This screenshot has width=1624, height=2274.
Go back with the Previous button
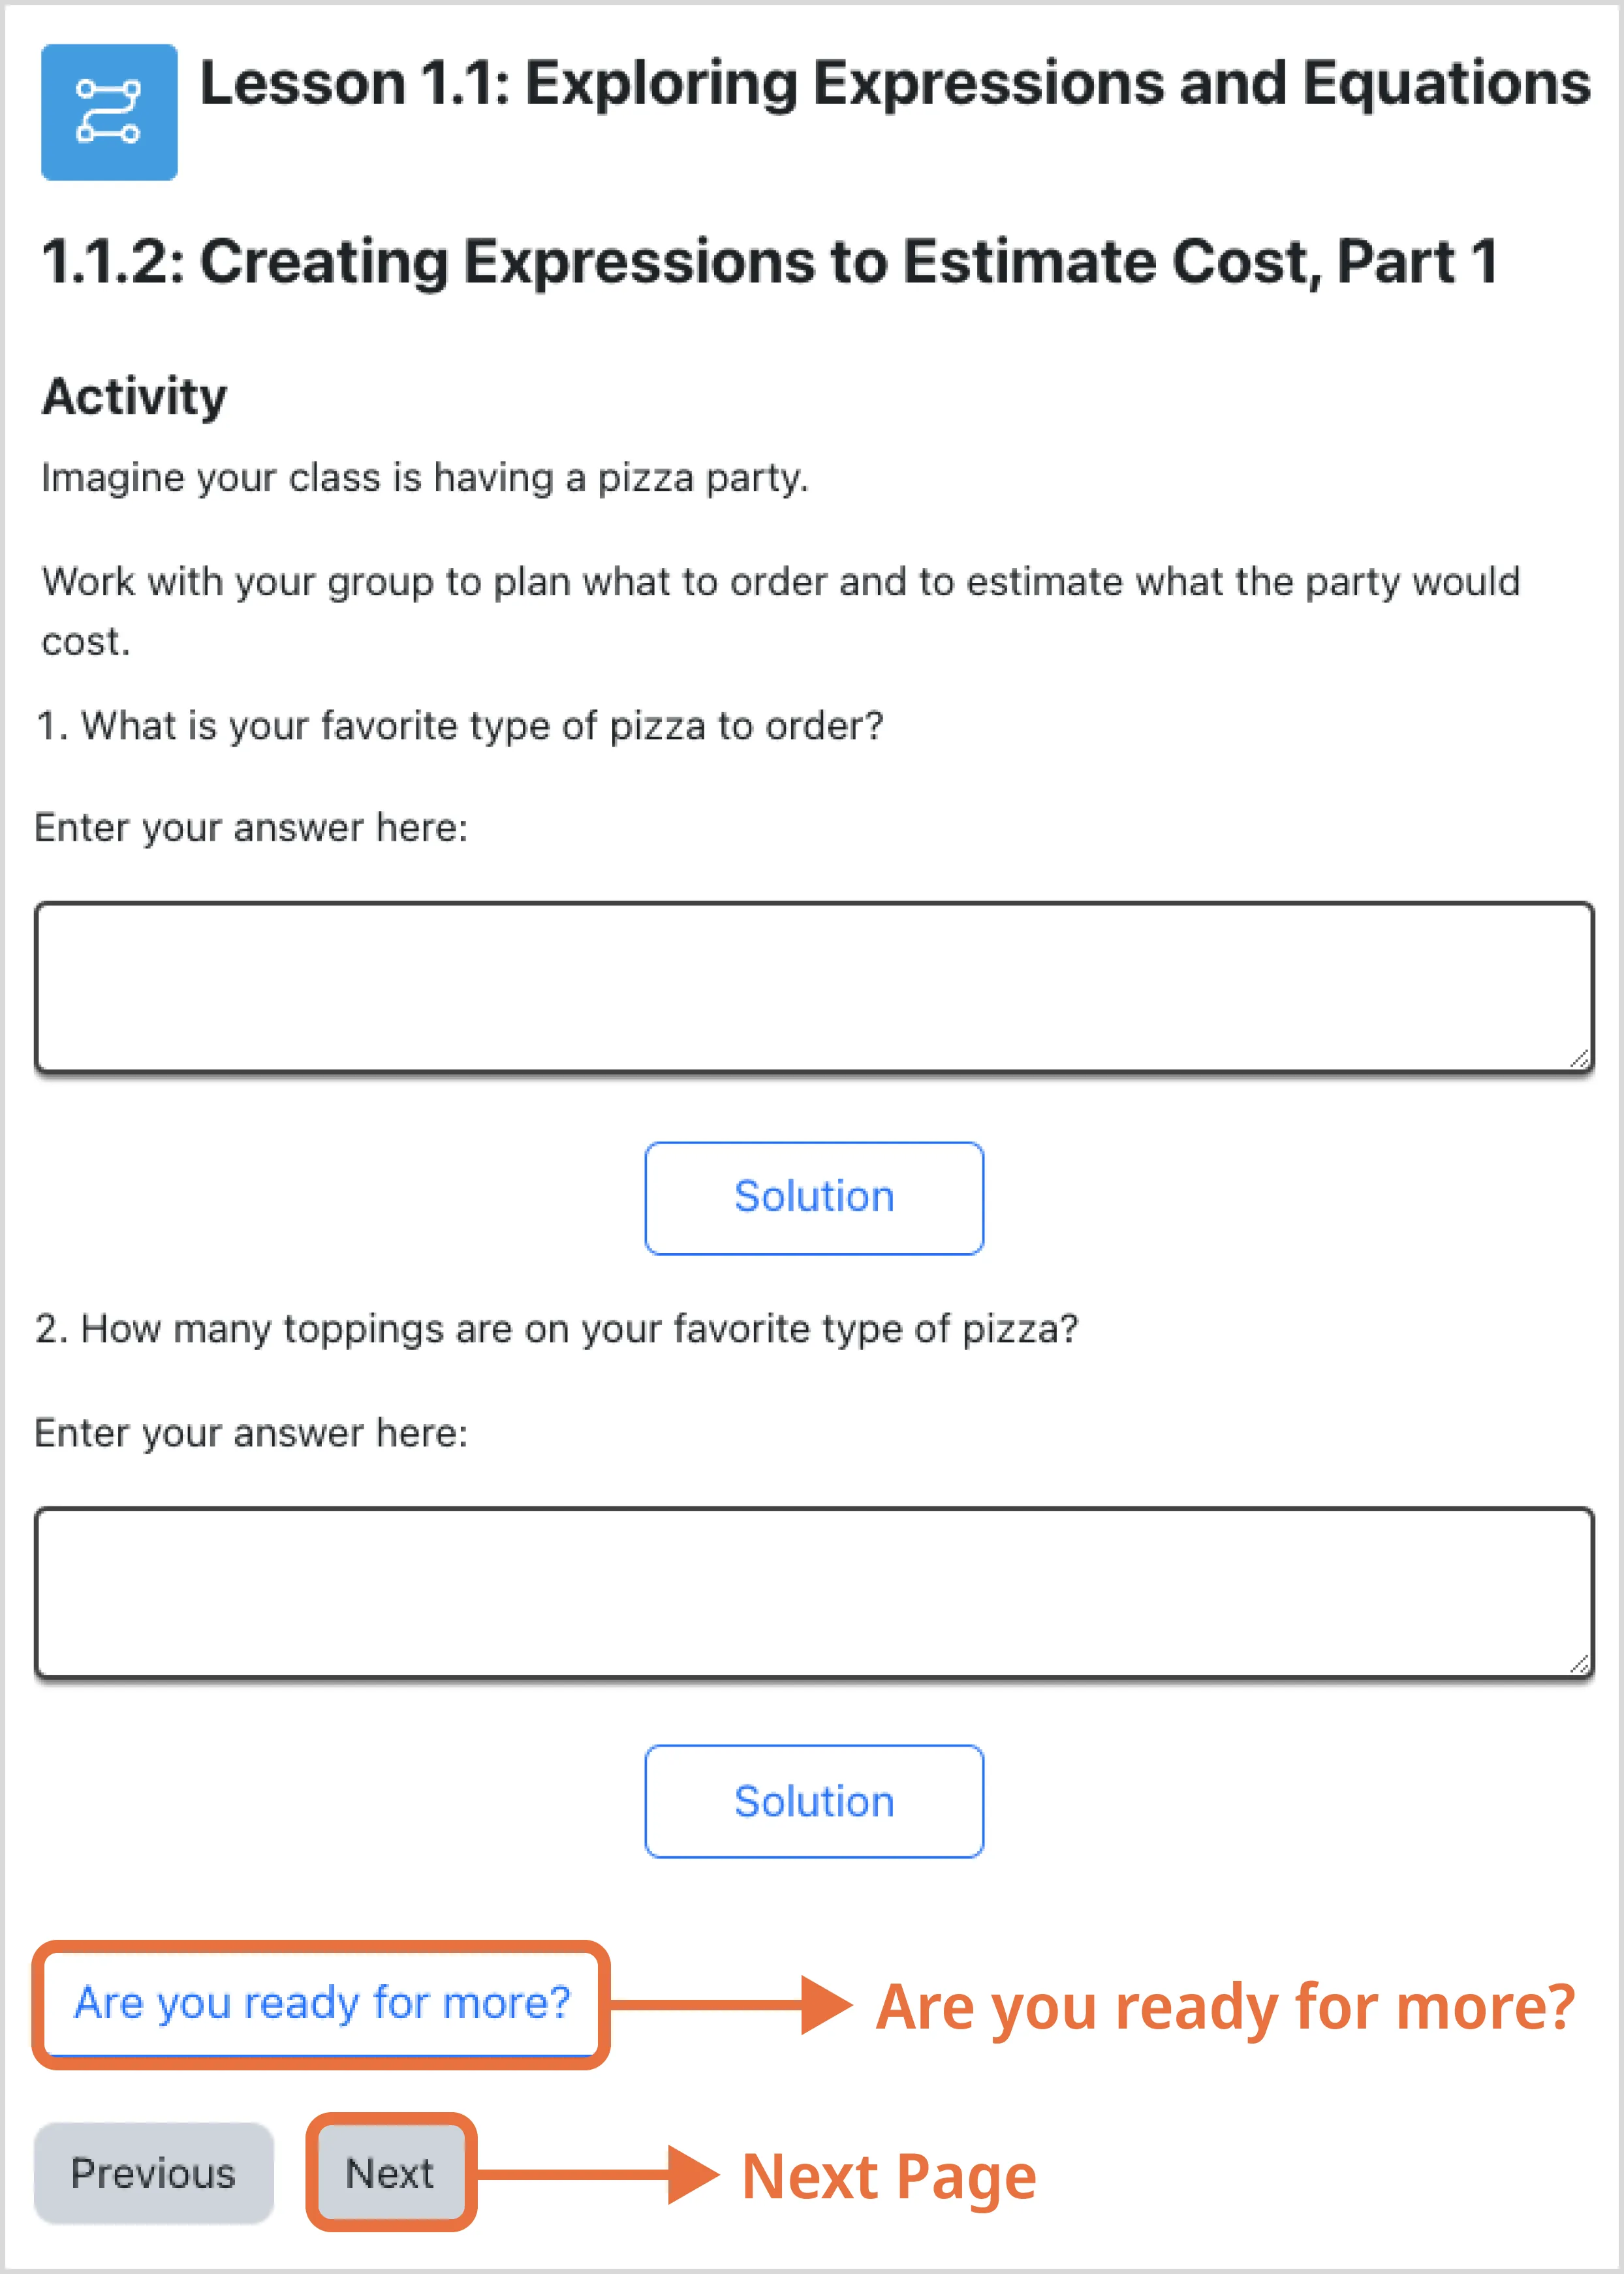point(154,2173)
